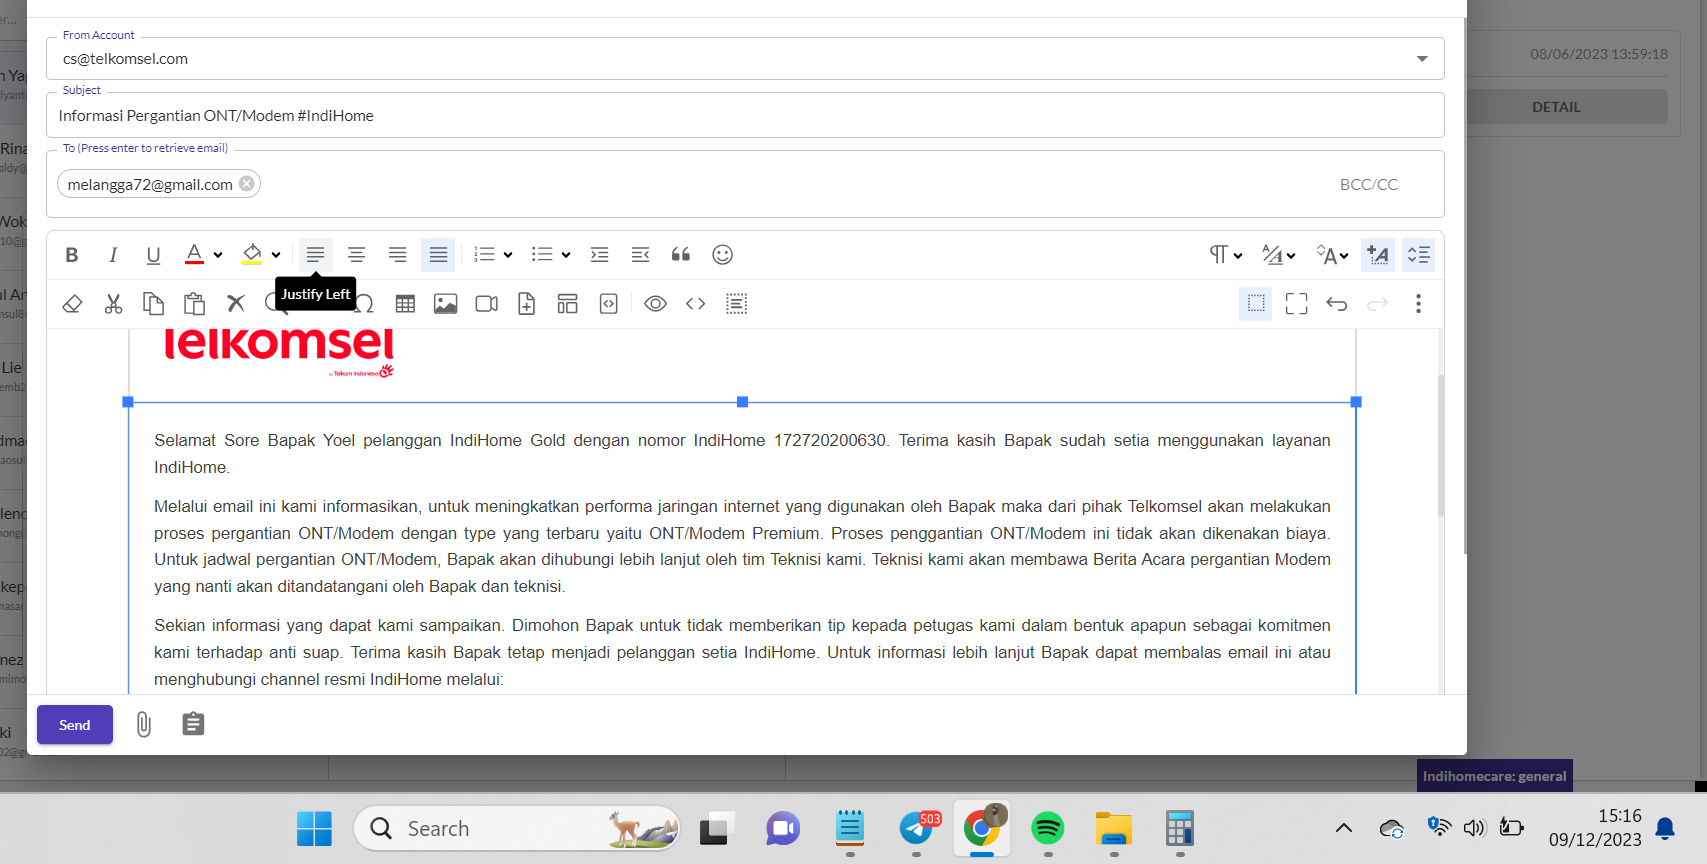Screen dimensions: 1707x864
Task: Open Telegram from the taskbar
Action: (916, 829)
